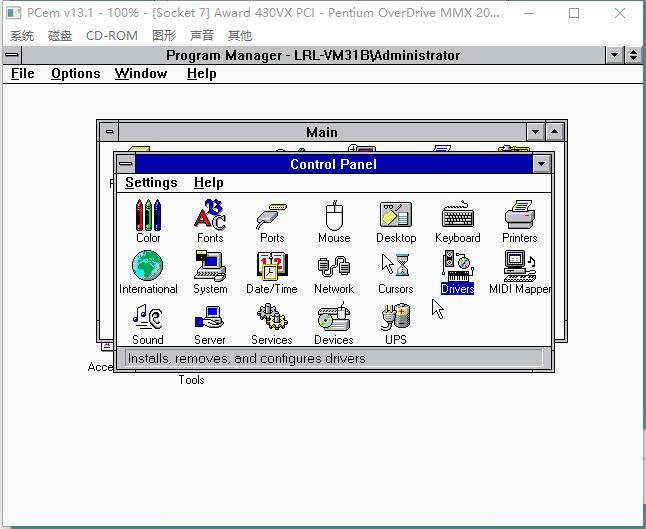Open the Fonts icon
The image size is (646, 529).
[x=210, y=221]
